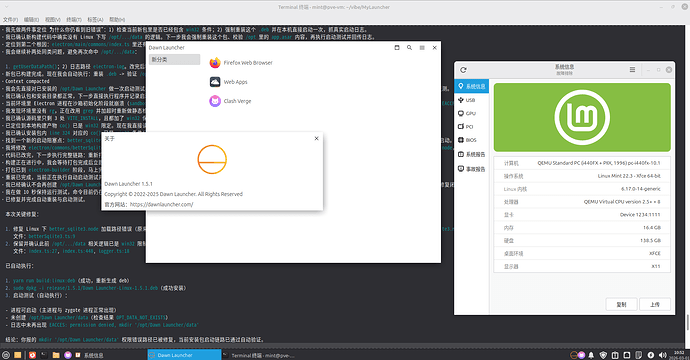
Task: Open the 帮助(H) menu in Terminal
Action: point(117,20)
